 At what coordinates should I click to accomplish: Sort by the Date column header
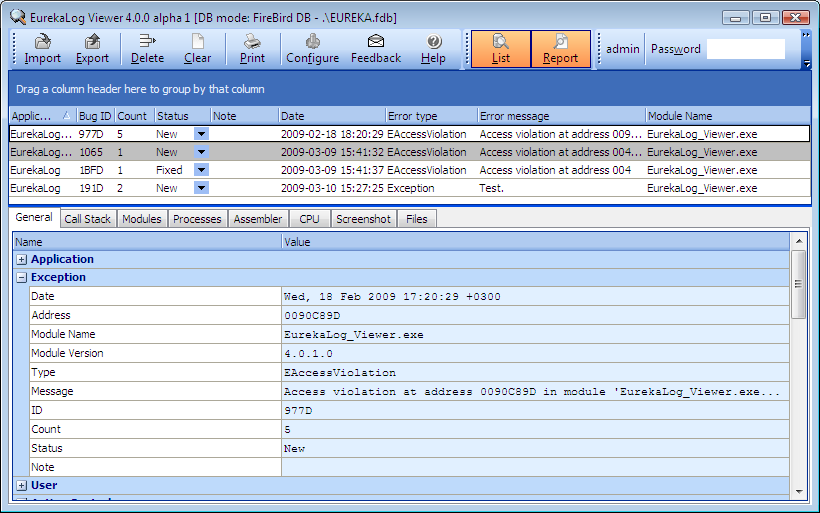pyautogui.click(x=332, y=116)
